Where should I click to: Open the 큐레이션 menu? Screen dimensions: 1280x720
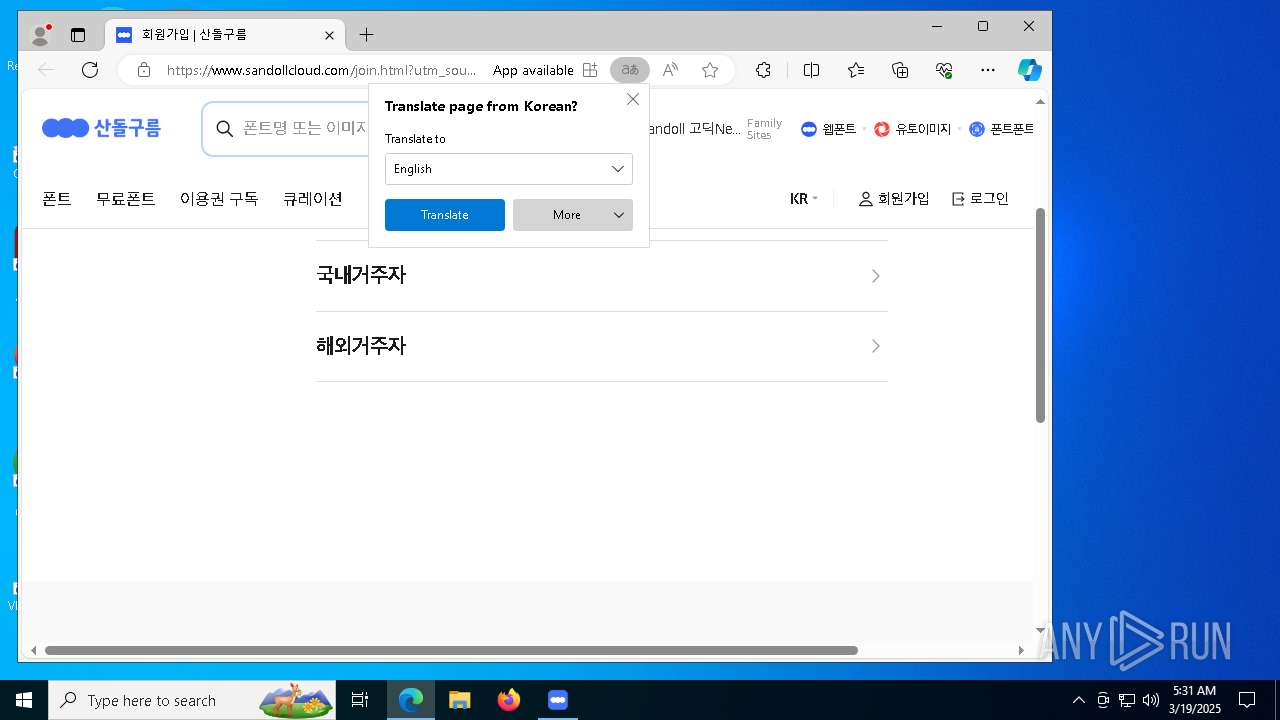pos(313,199)
